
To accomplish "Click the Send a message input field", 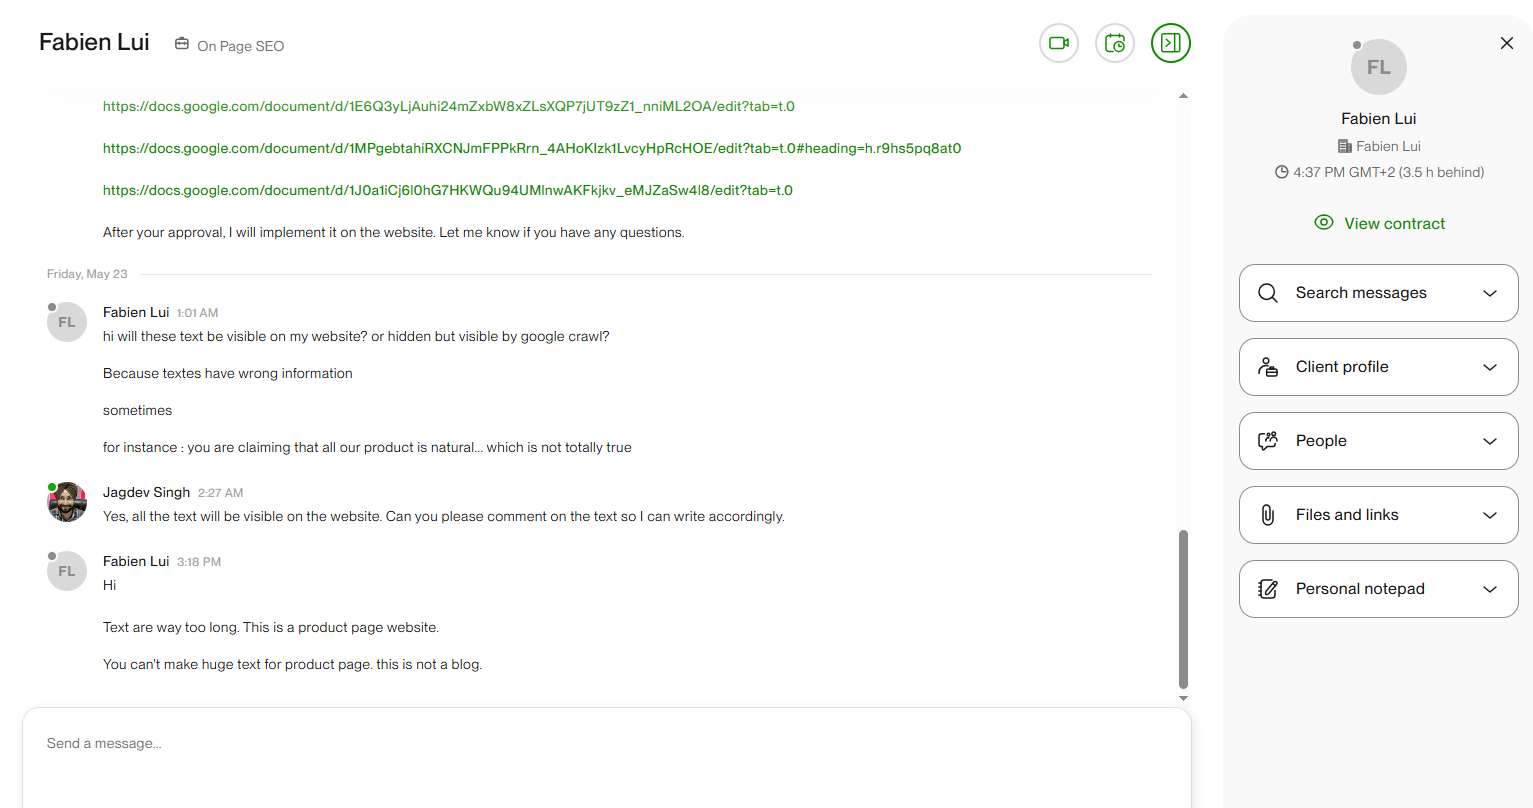I will (x=606, y=758).
